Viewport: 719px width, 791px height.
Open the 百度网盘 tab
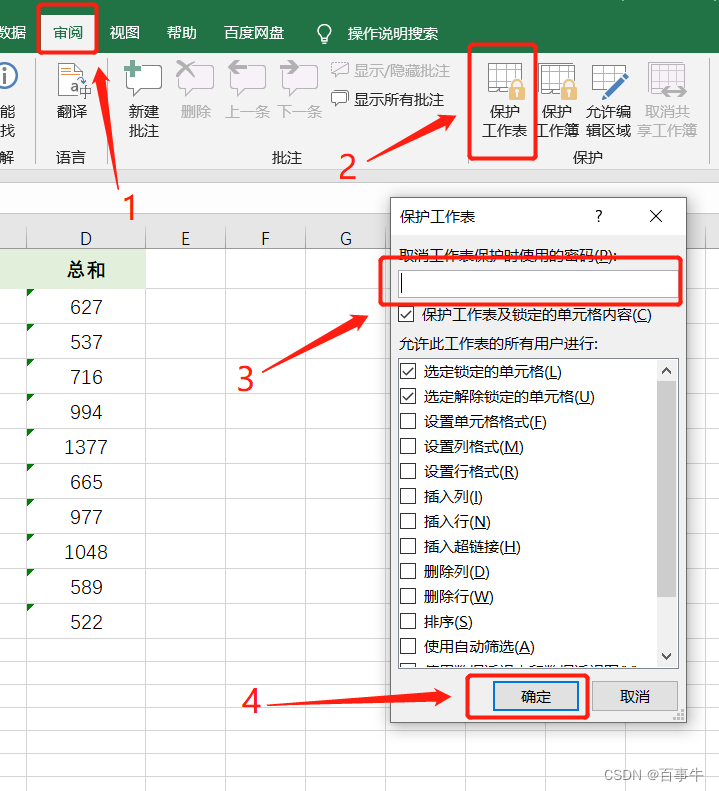tap(254, 33)
